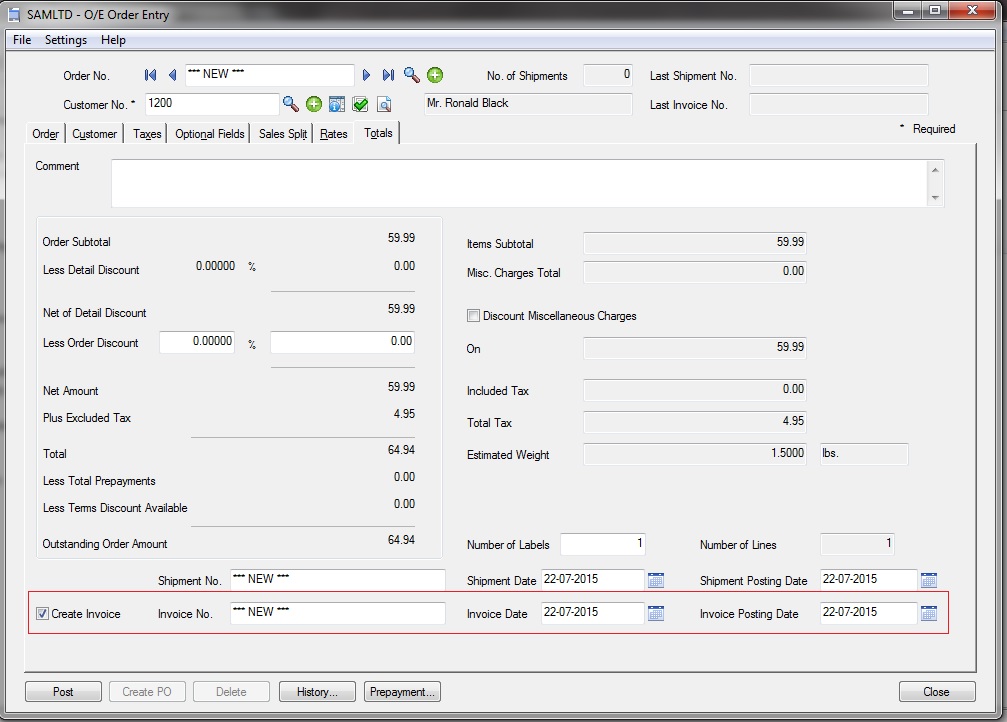Click the Less Order Discount amount field
Viewport: 1007px width, 722px height.
[342, 342]
